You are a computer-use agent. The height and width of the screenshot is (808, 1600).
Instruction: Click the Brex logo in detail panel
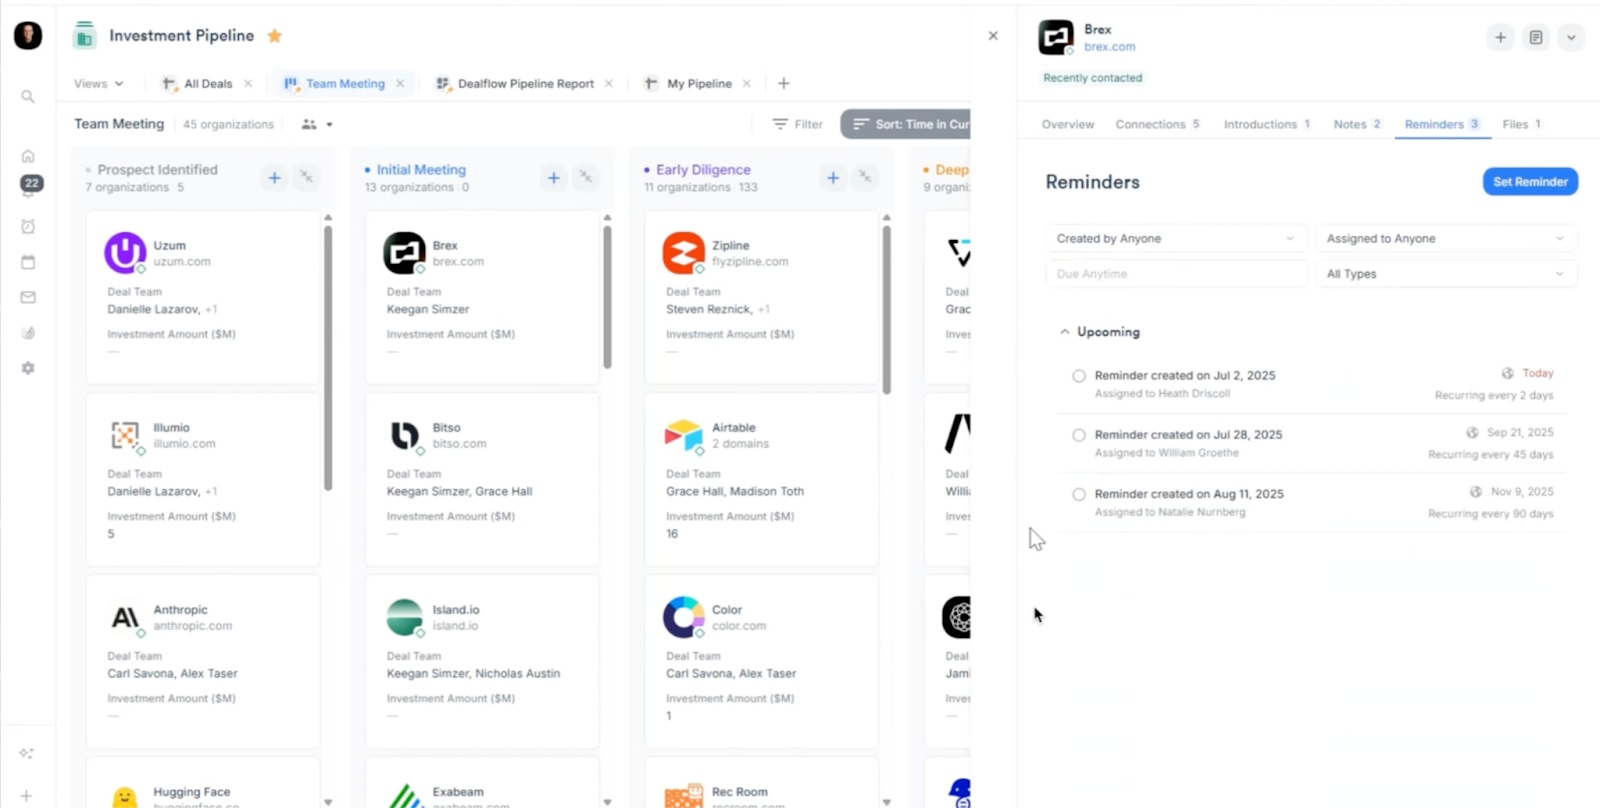pos(1056,37)
